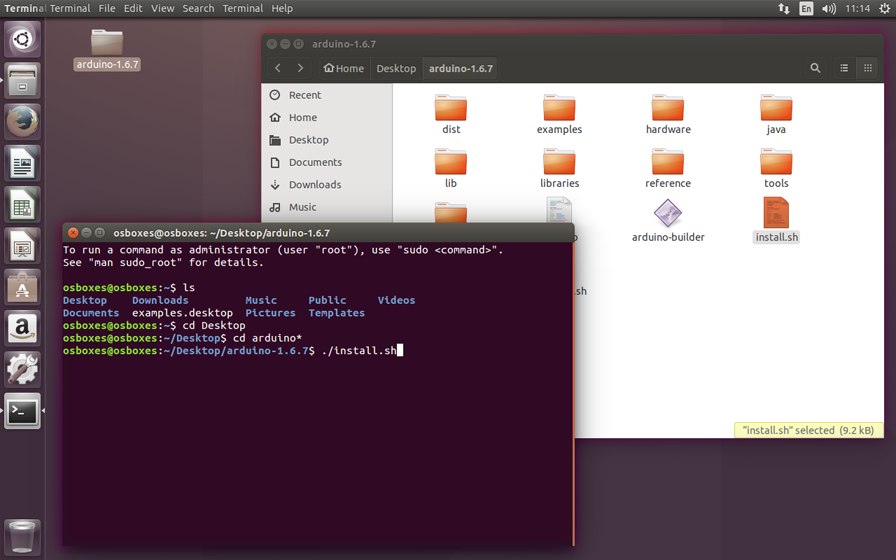Image resolution: width=896 pixels, height=560 pixels.
Task: Open the Search menu in the top bar
Action: pyautogui.click(x=198, y=8)
